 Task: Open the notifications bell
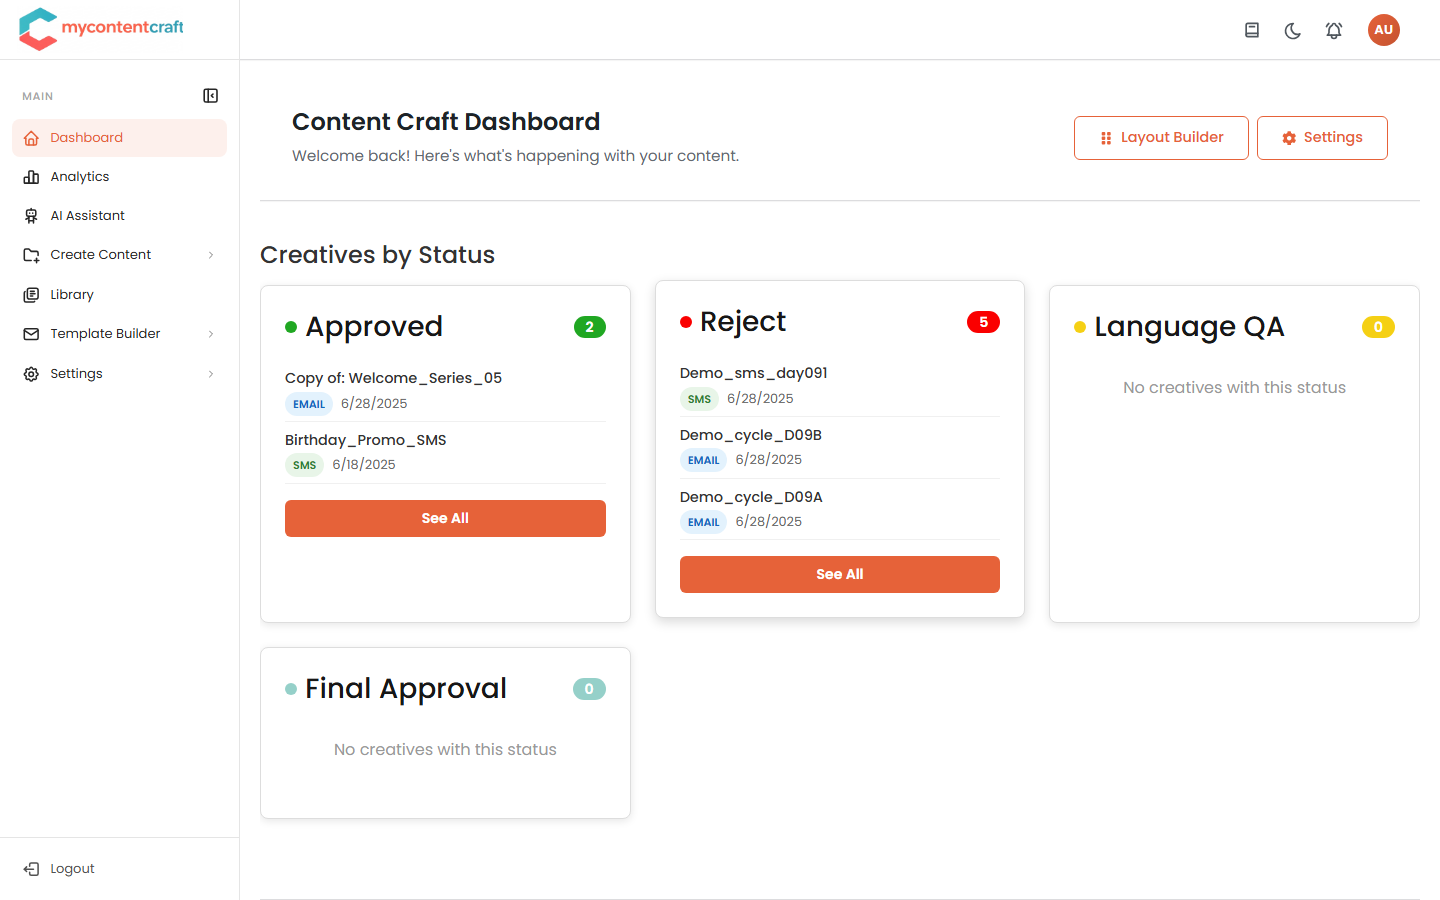click(1334, 30)
